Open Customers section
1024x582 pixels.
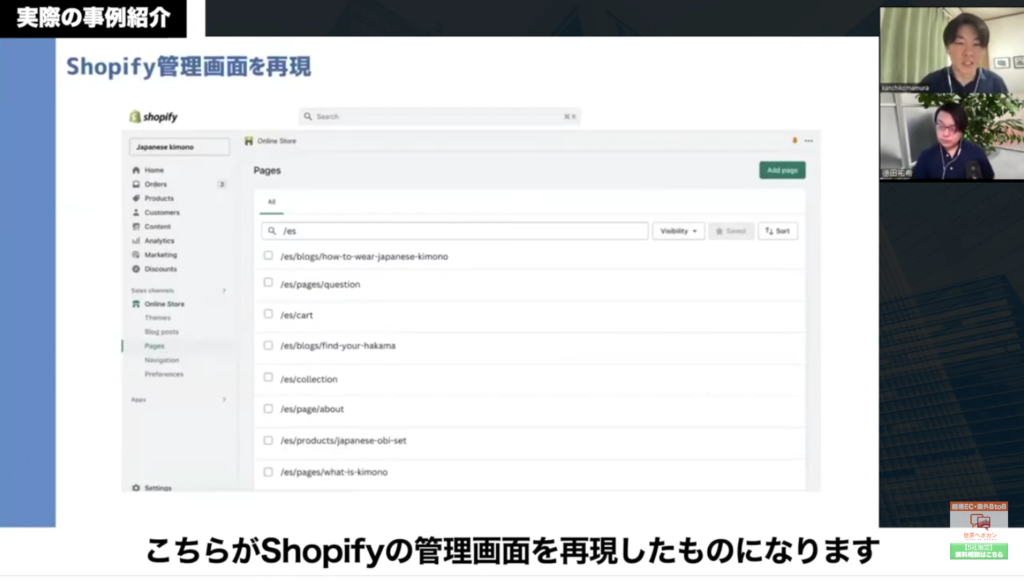pyautogui.click(x=162, y=212)
